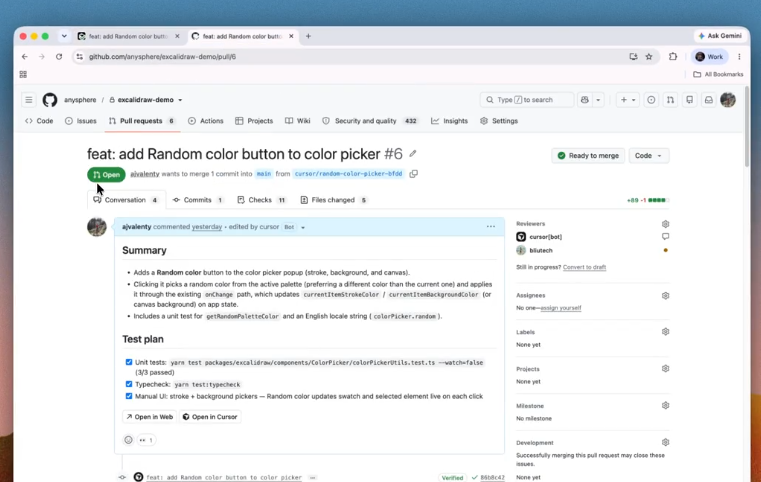Open the Work profile menu

pyautogui.click(x=710, y=57)
